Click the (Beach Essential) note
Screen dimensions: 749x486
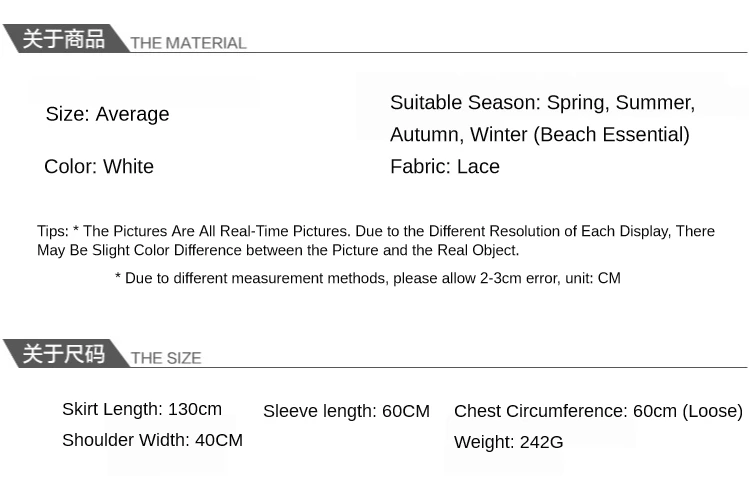click(x=612, y=134)
